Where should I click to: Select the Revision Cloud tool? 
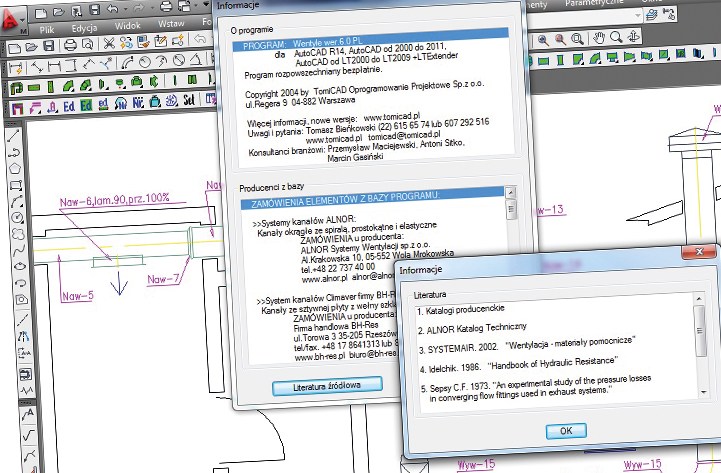18,234
